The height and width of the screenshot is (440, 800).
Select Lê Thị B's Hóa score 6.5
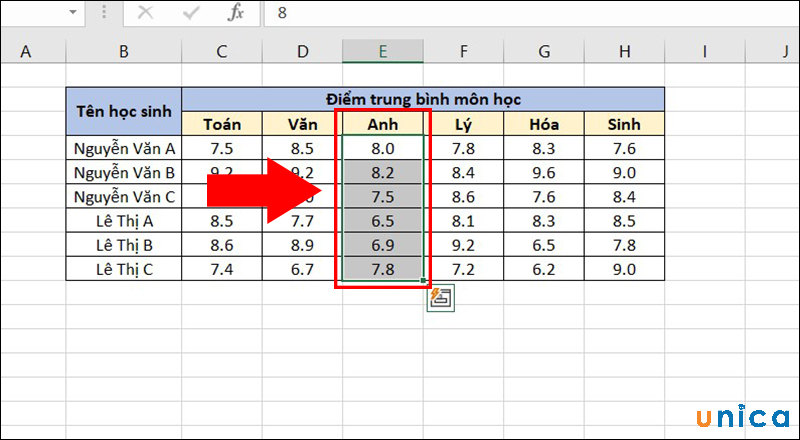[544, 245]
